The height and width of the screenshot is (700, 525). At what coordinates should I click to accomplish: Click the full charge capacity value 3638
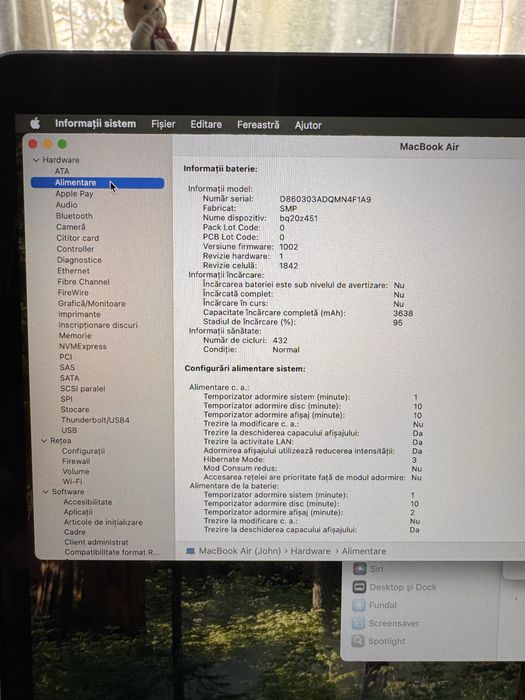coord(403,313)
